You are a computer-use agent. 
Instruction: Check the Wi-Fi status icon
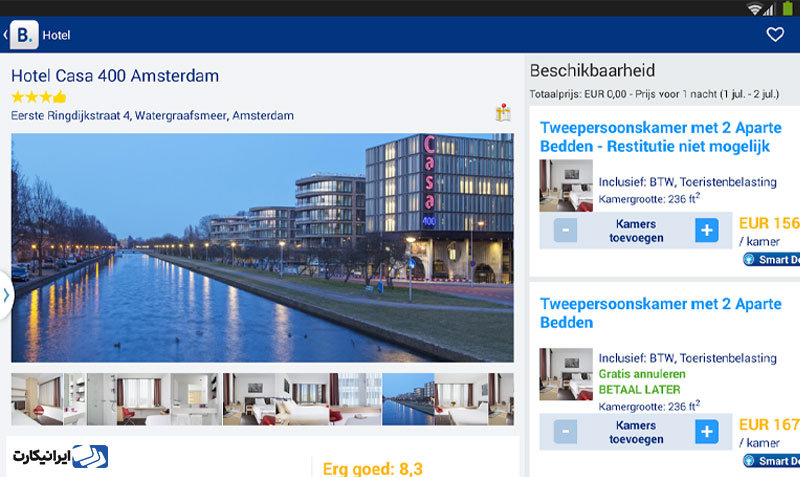(x=753, y=9)
